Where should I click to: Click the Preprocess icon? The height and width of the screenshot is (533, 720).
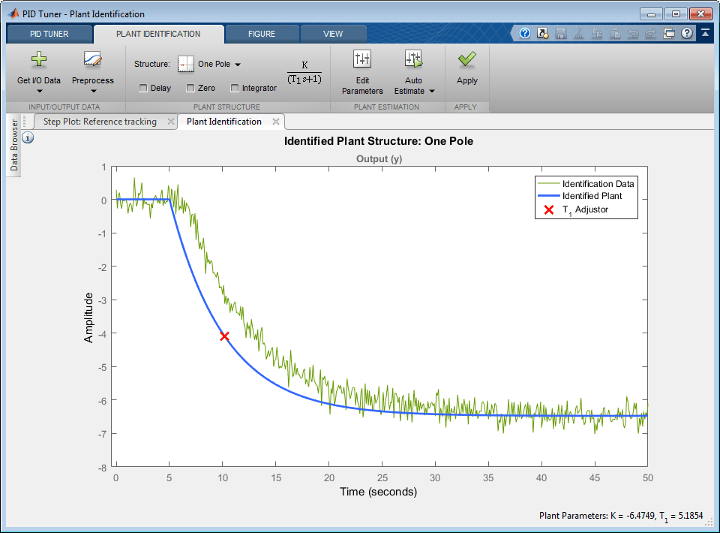pos(92,59)
